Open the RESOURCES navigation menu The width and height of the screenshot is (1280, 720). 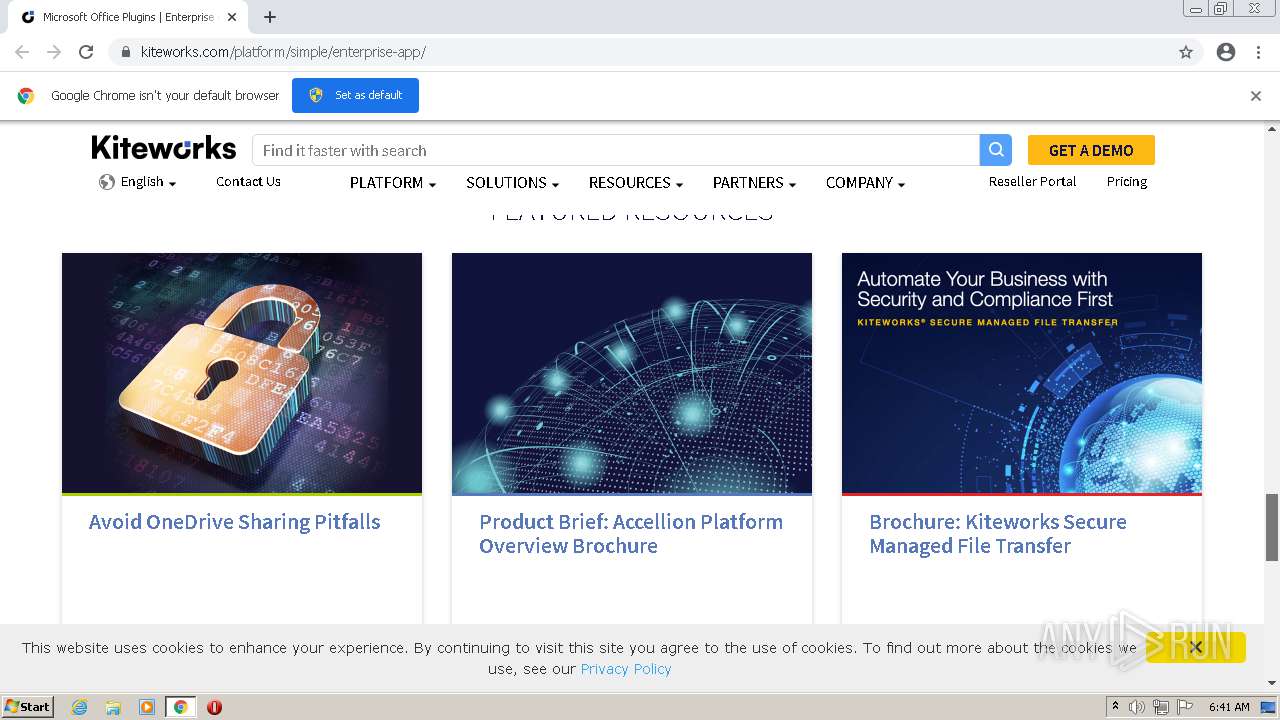click(635, 183)
